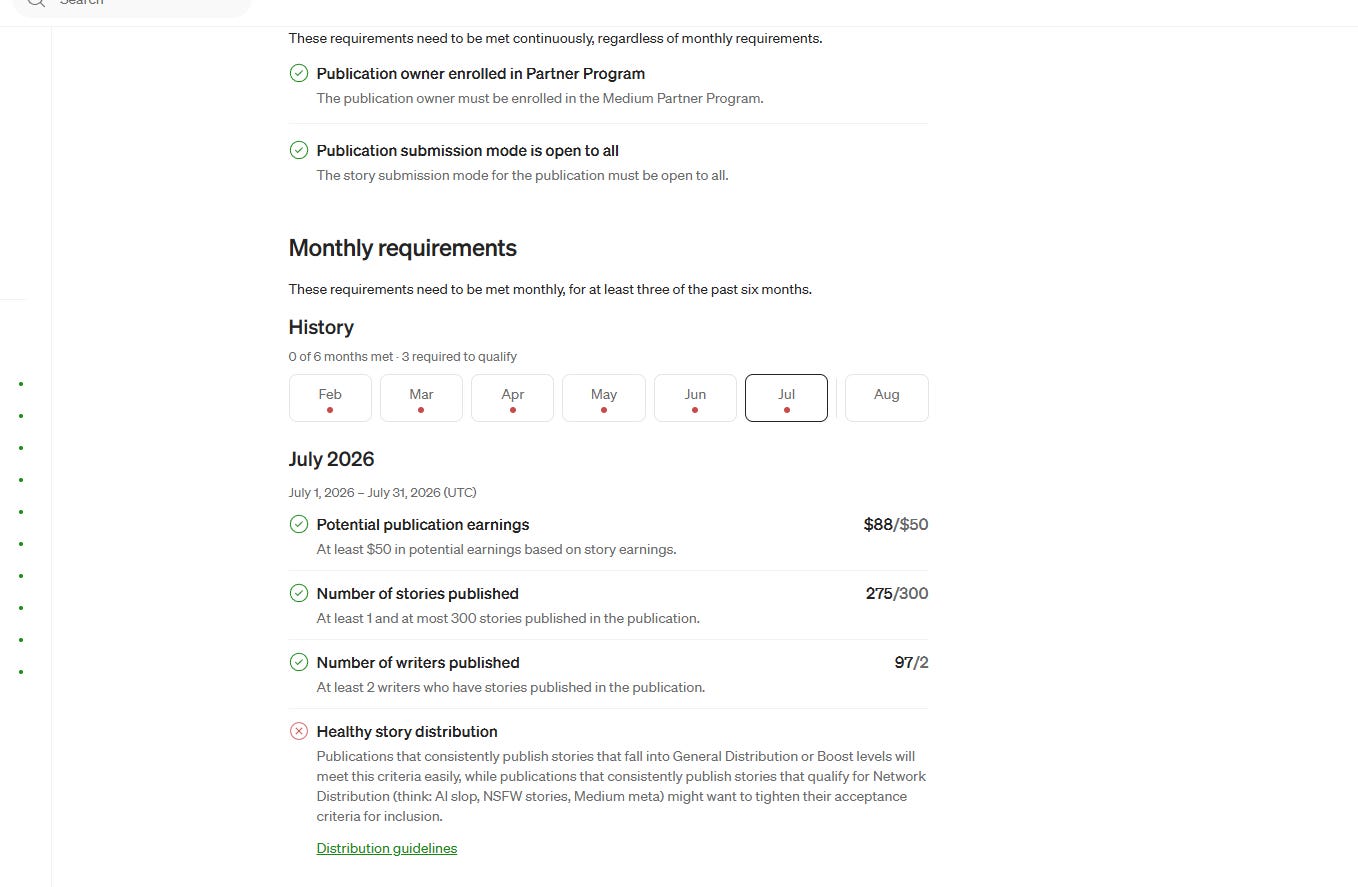This screenshot has height=887, width=1358.
Task: Click check icon for Number of stories published
Action: pos(298,593)
